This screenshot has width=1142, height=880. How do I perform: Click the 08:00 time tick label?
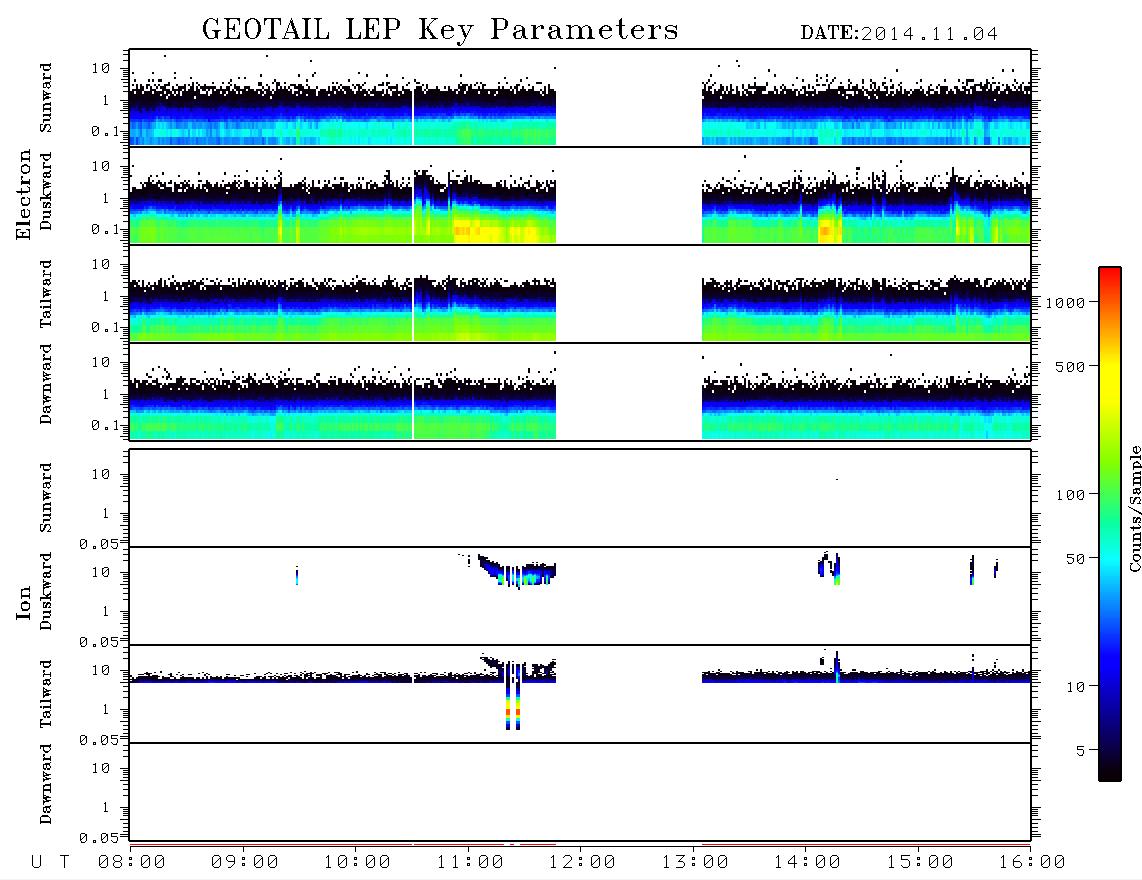[x=132, y=863]
